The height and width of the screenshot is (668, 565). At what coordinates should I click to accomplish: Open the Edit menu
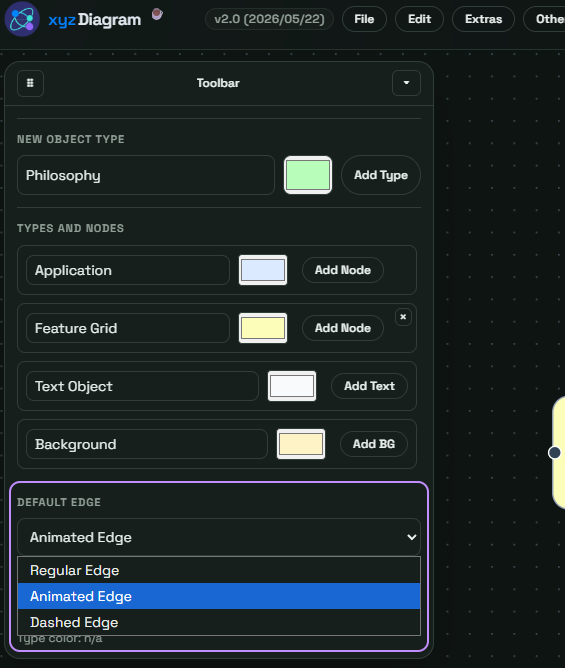419,19
